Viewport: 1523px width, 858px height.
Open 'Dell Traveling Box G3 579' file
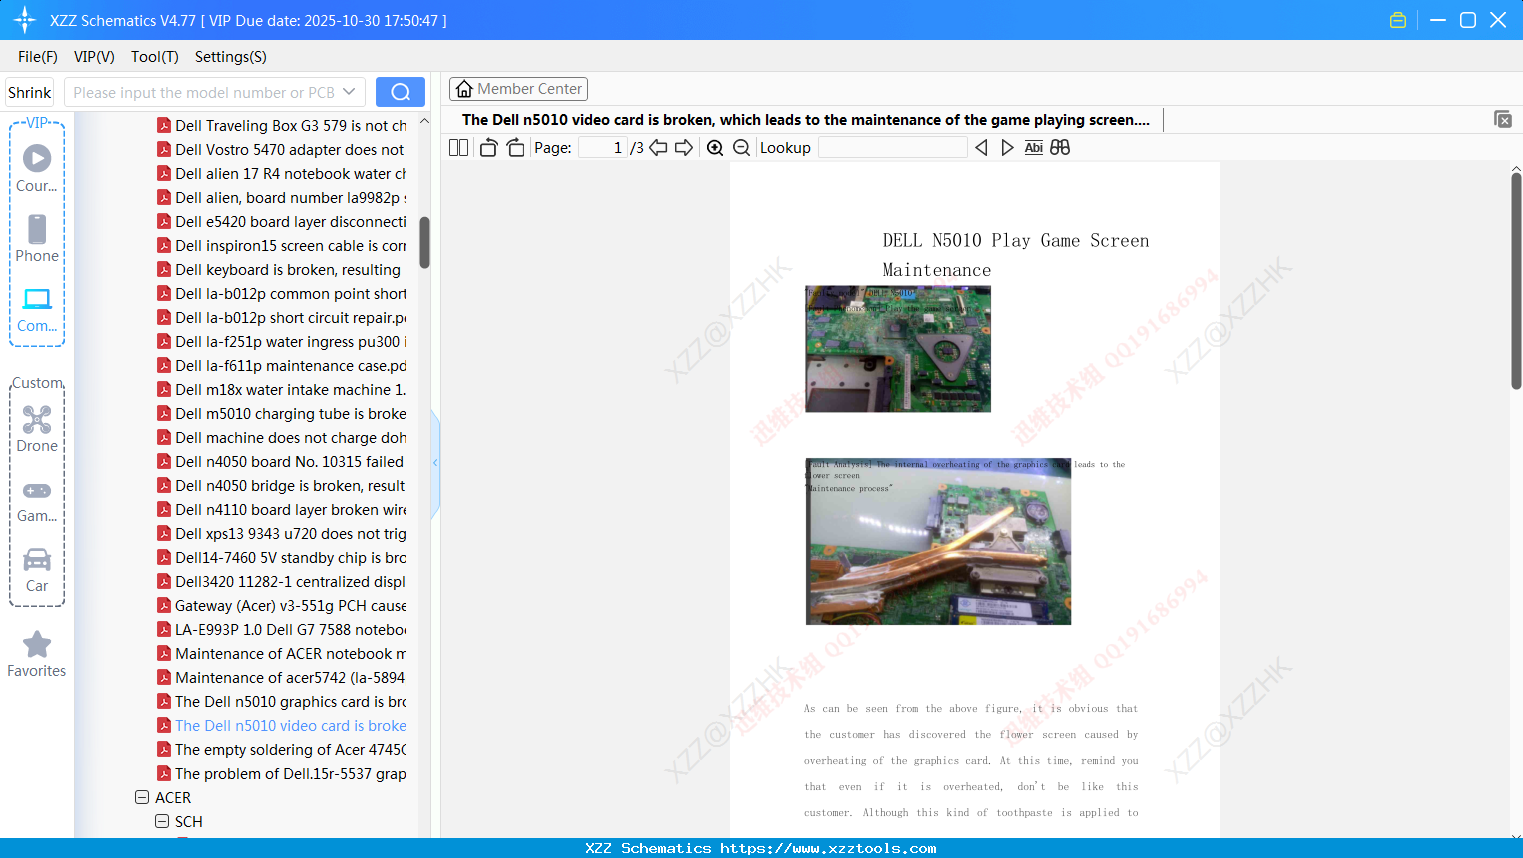282,125
